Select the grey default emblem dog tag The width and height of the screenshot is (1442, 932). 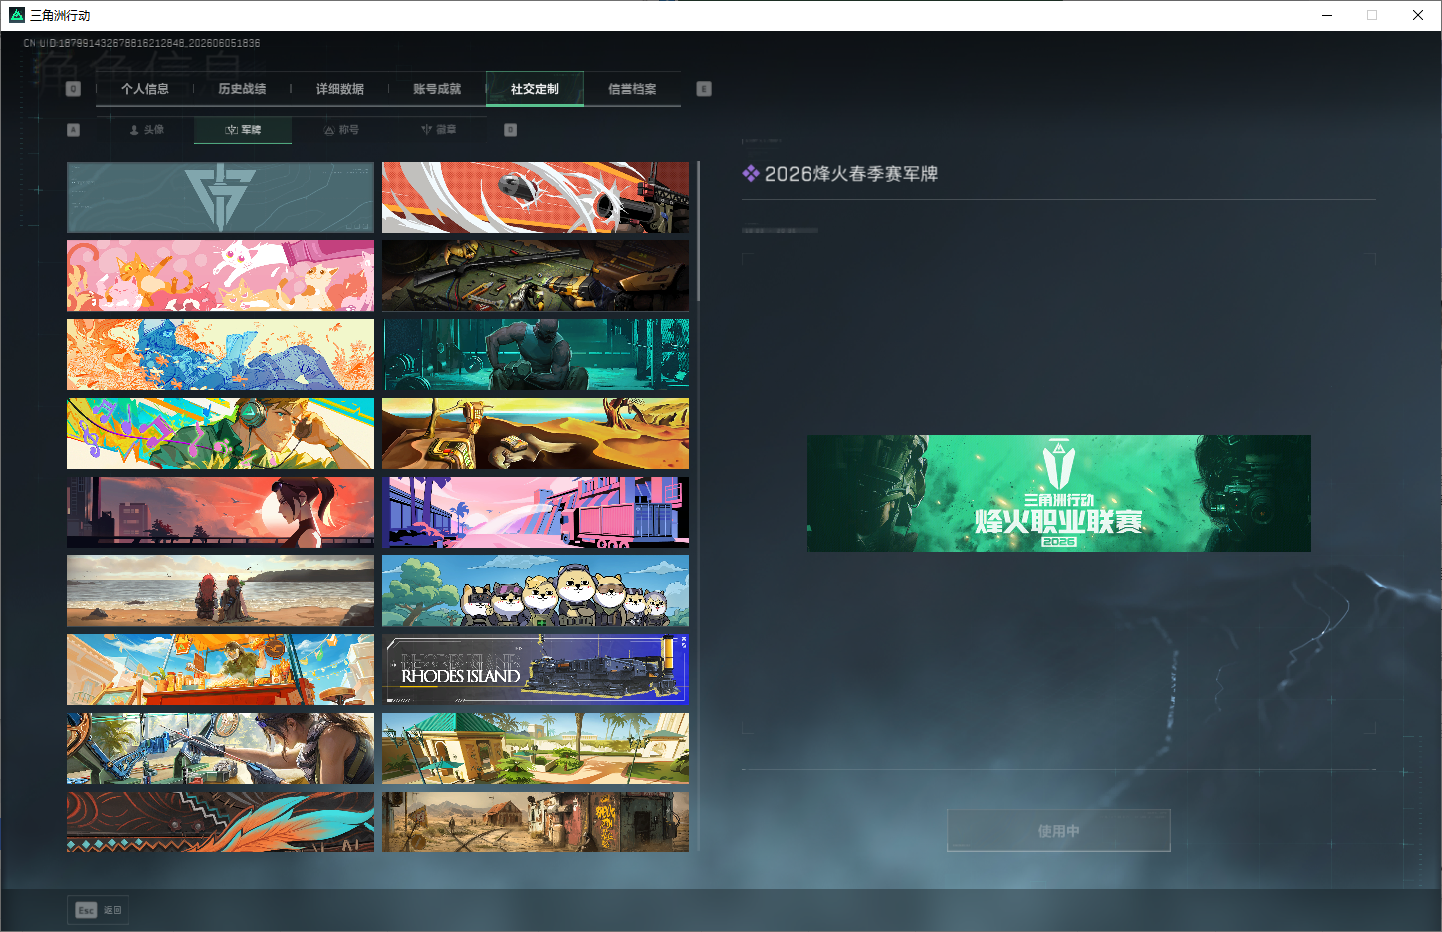tap(220, 197)
